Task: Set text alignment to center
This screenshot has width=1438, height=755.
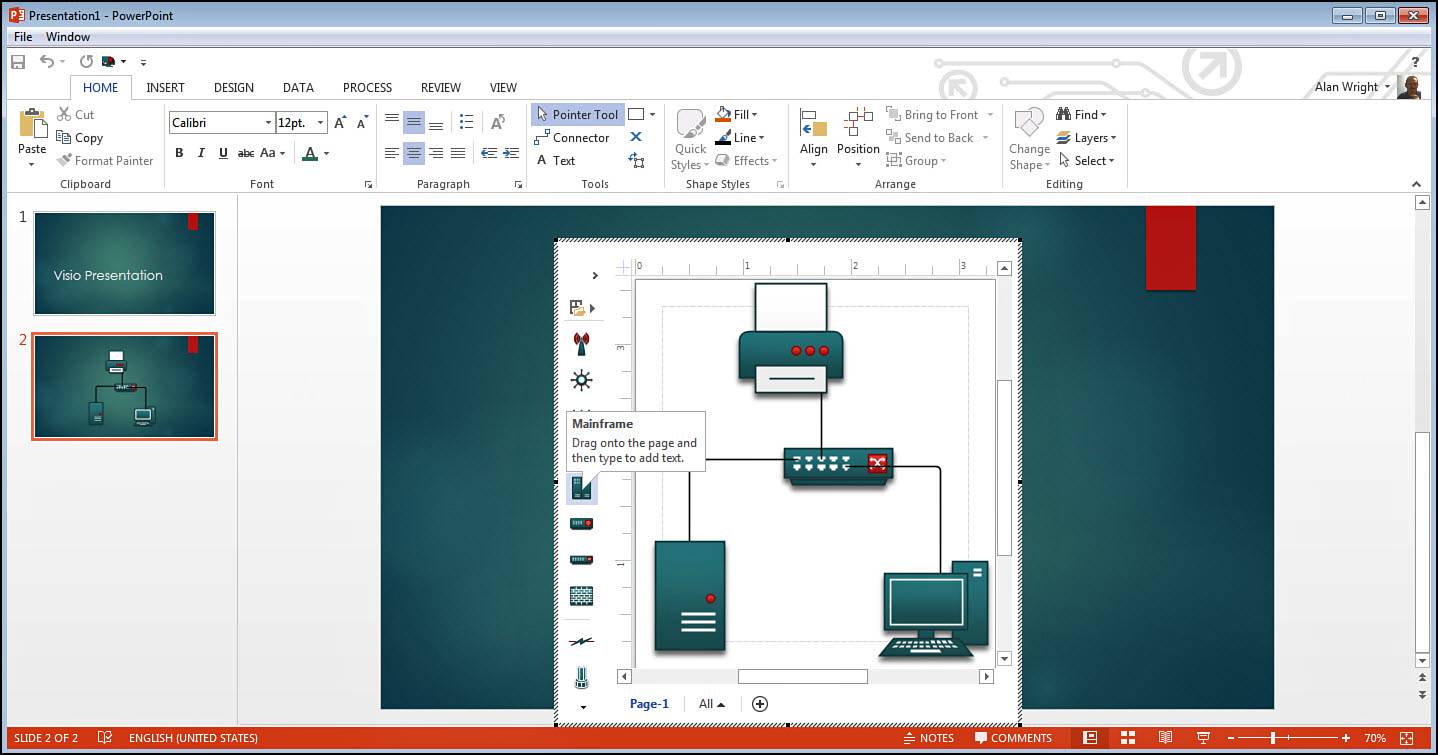Action: (x=414, y=153)
